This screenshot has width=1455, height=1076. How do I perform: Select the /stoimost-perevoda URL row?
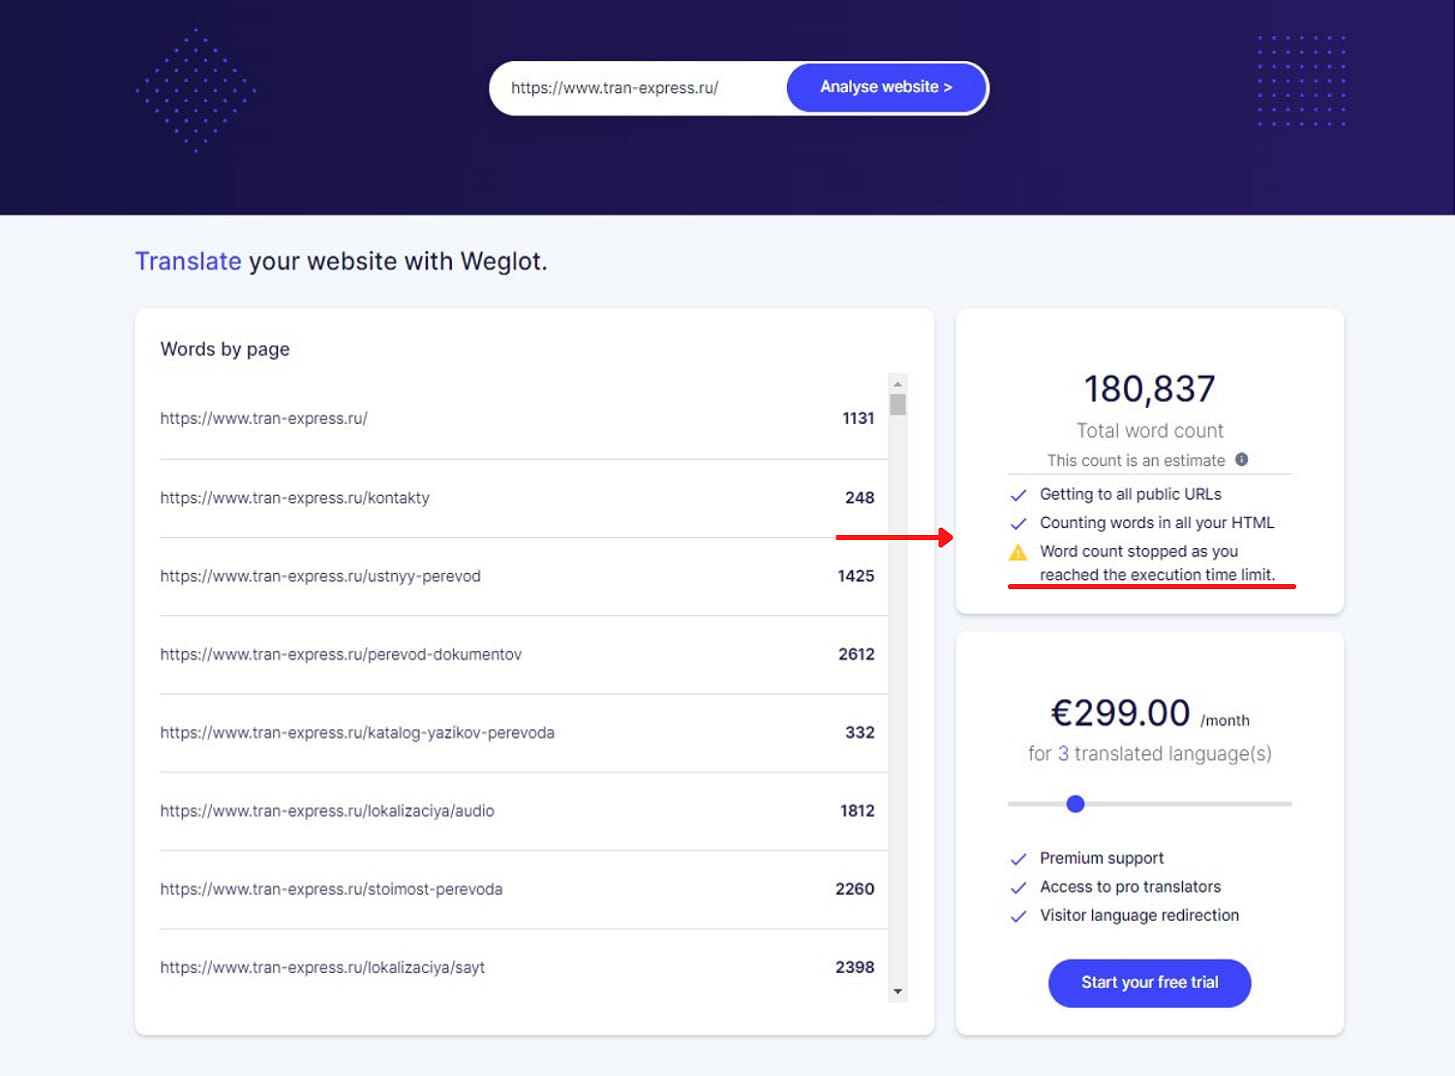[523, 889]
